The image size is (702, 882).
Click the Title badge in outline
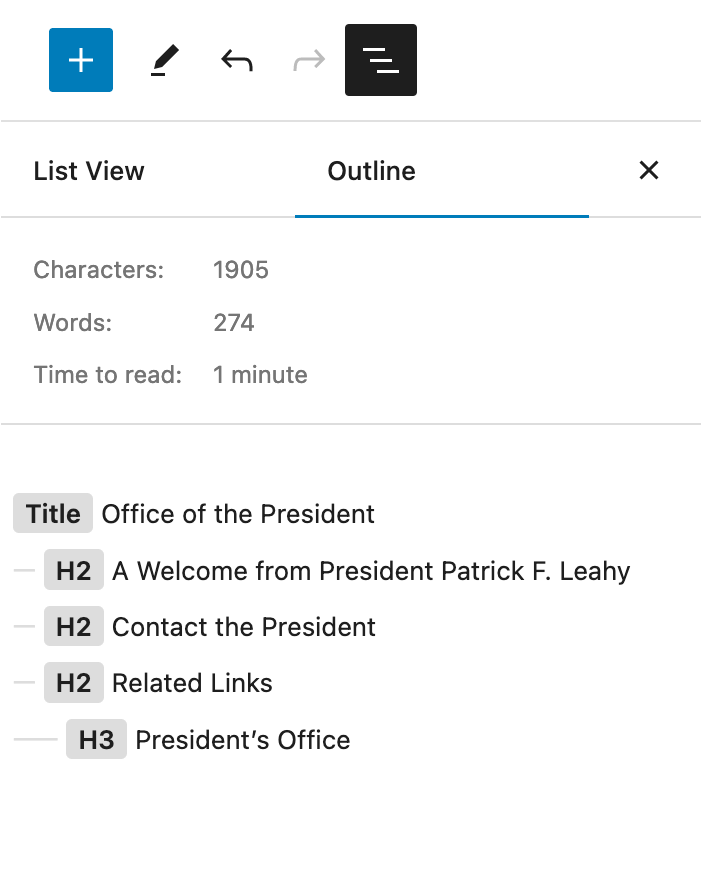(53, 514)
